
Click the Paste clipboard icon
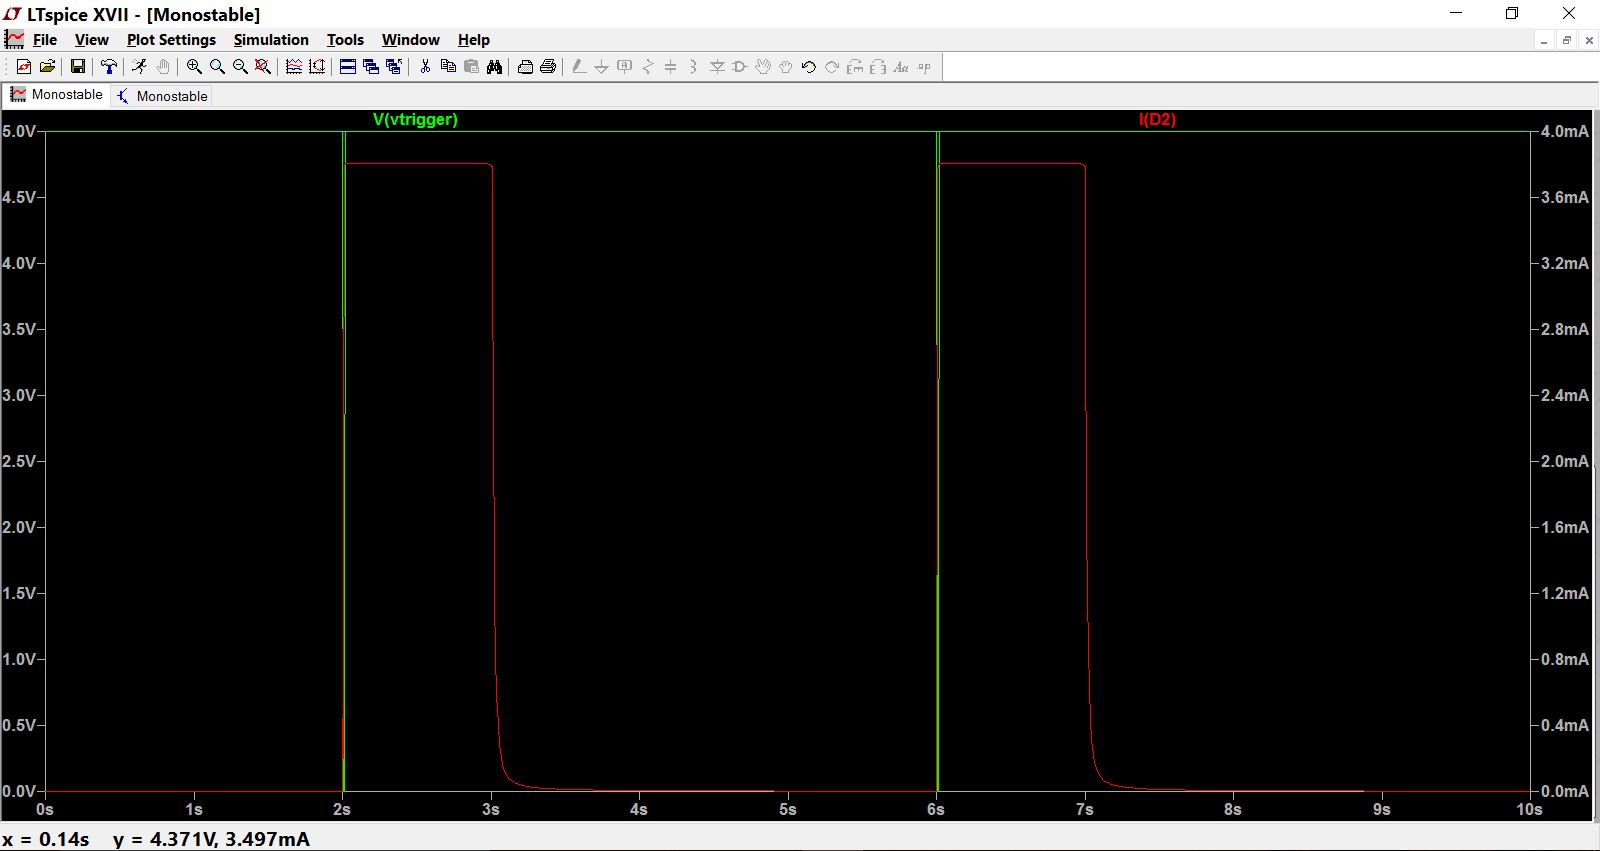[x=471, y=67]
